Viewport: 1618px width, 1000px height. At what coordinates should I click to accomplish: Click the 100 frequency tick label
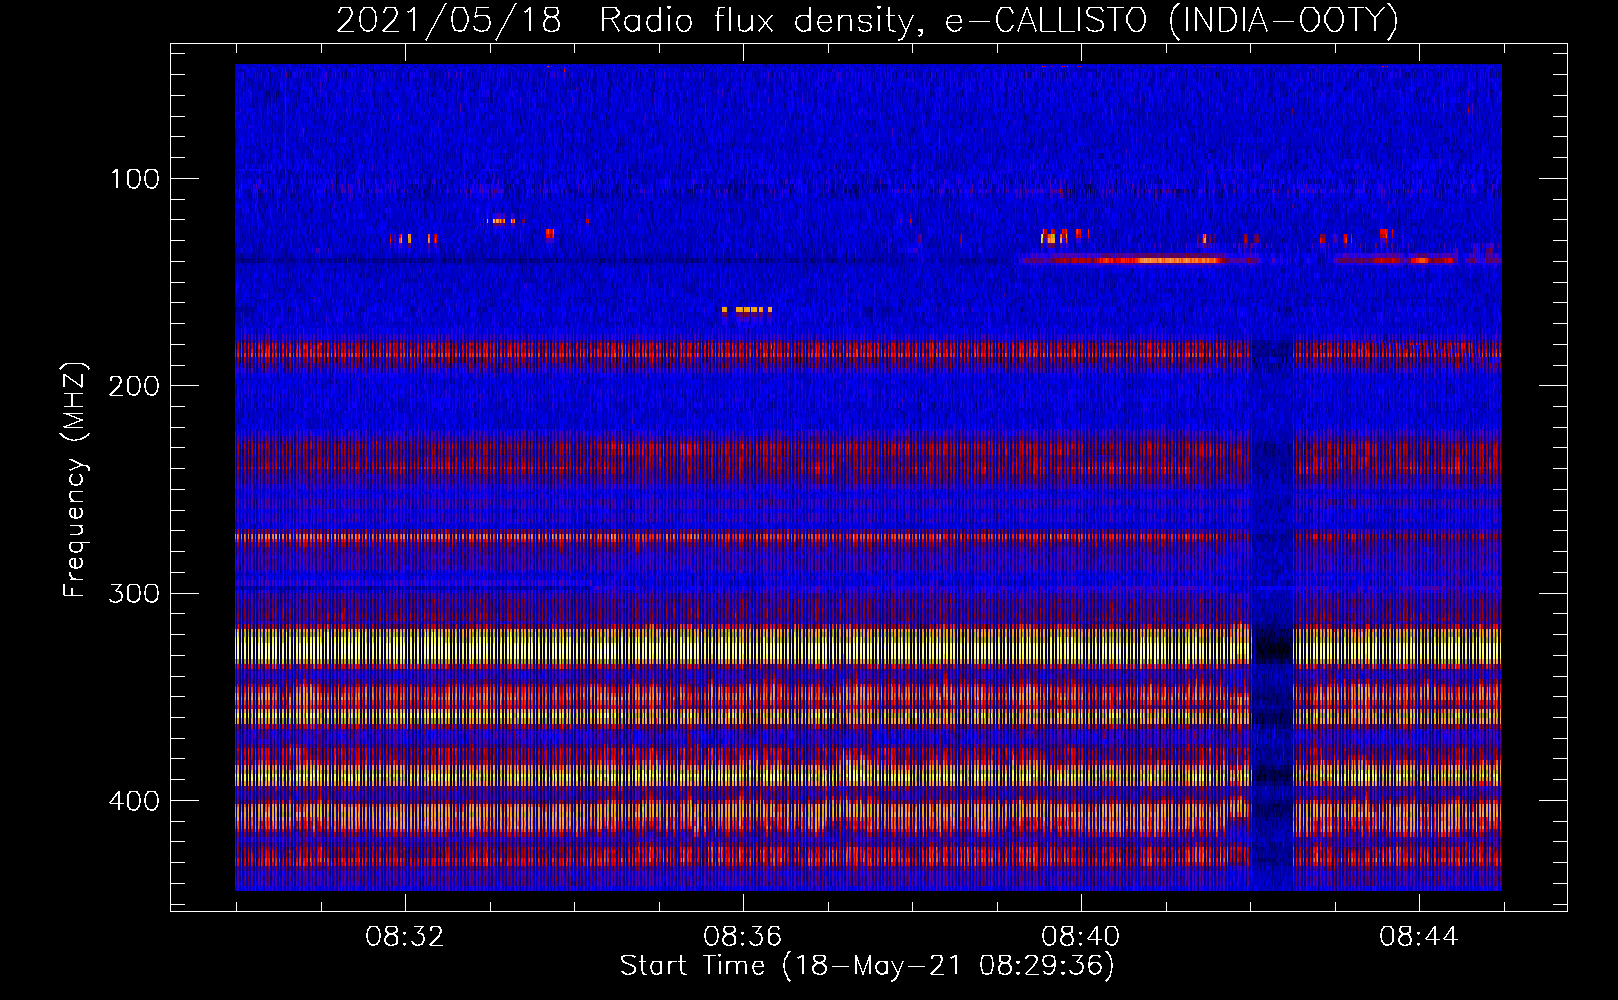(x=135, y=179)
